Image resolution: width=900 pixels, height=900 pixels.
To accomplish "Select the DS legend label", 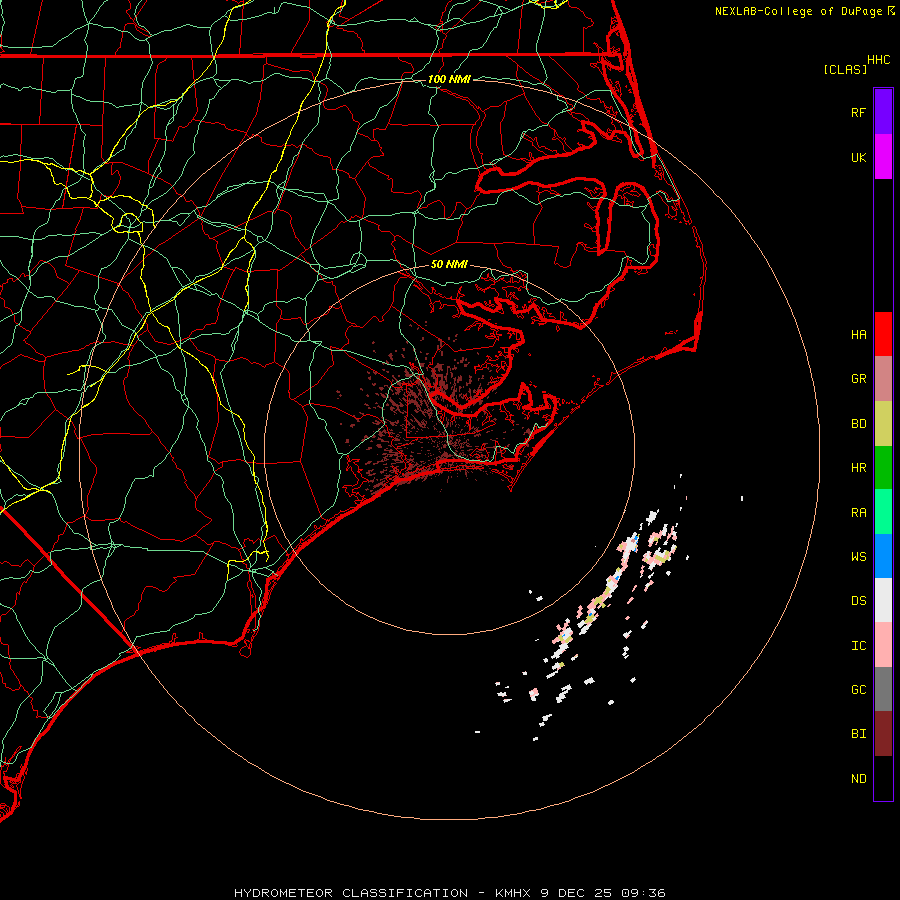I will coord(858,601).
